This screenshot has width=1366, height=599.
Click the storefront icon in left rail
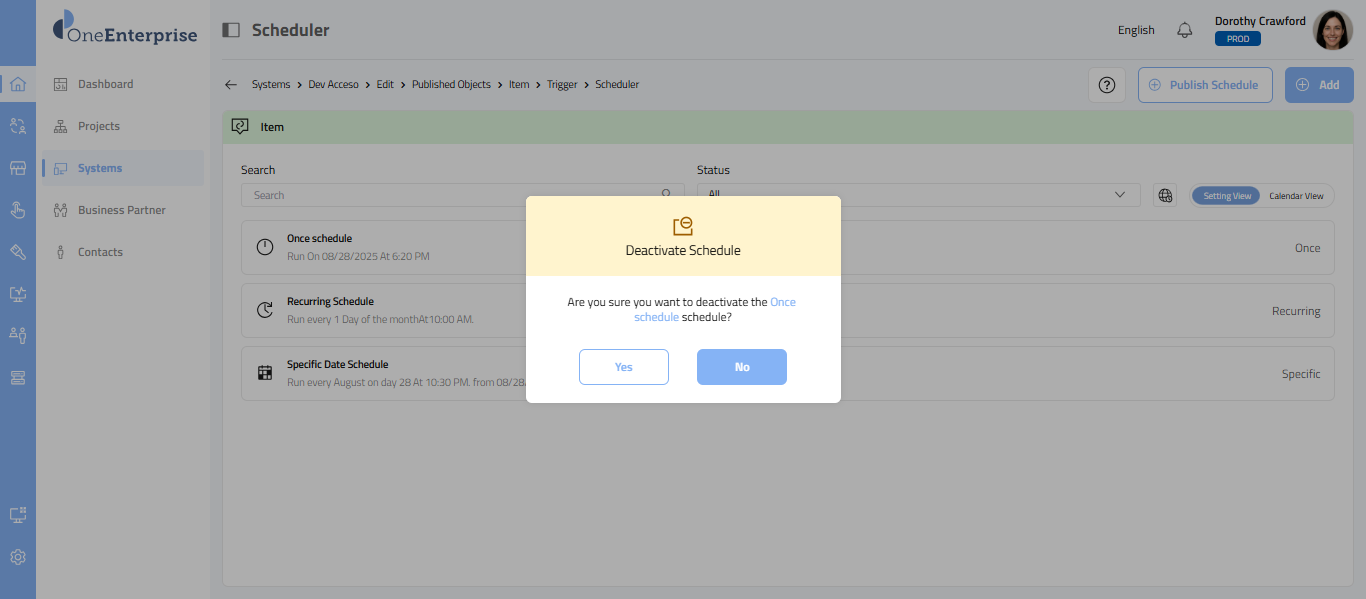pos(18,168)
